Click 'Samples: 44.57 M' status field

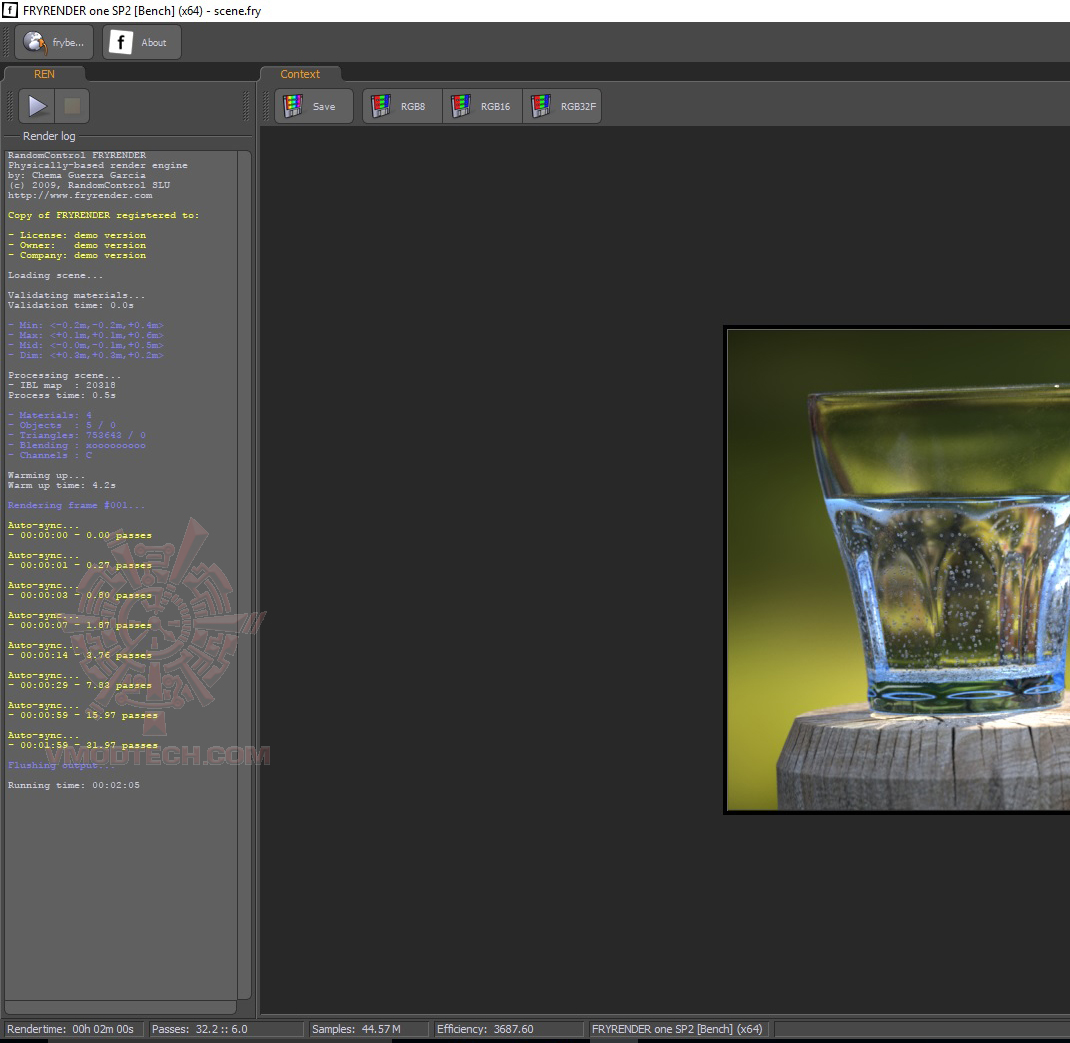(x=369, y=1029)
